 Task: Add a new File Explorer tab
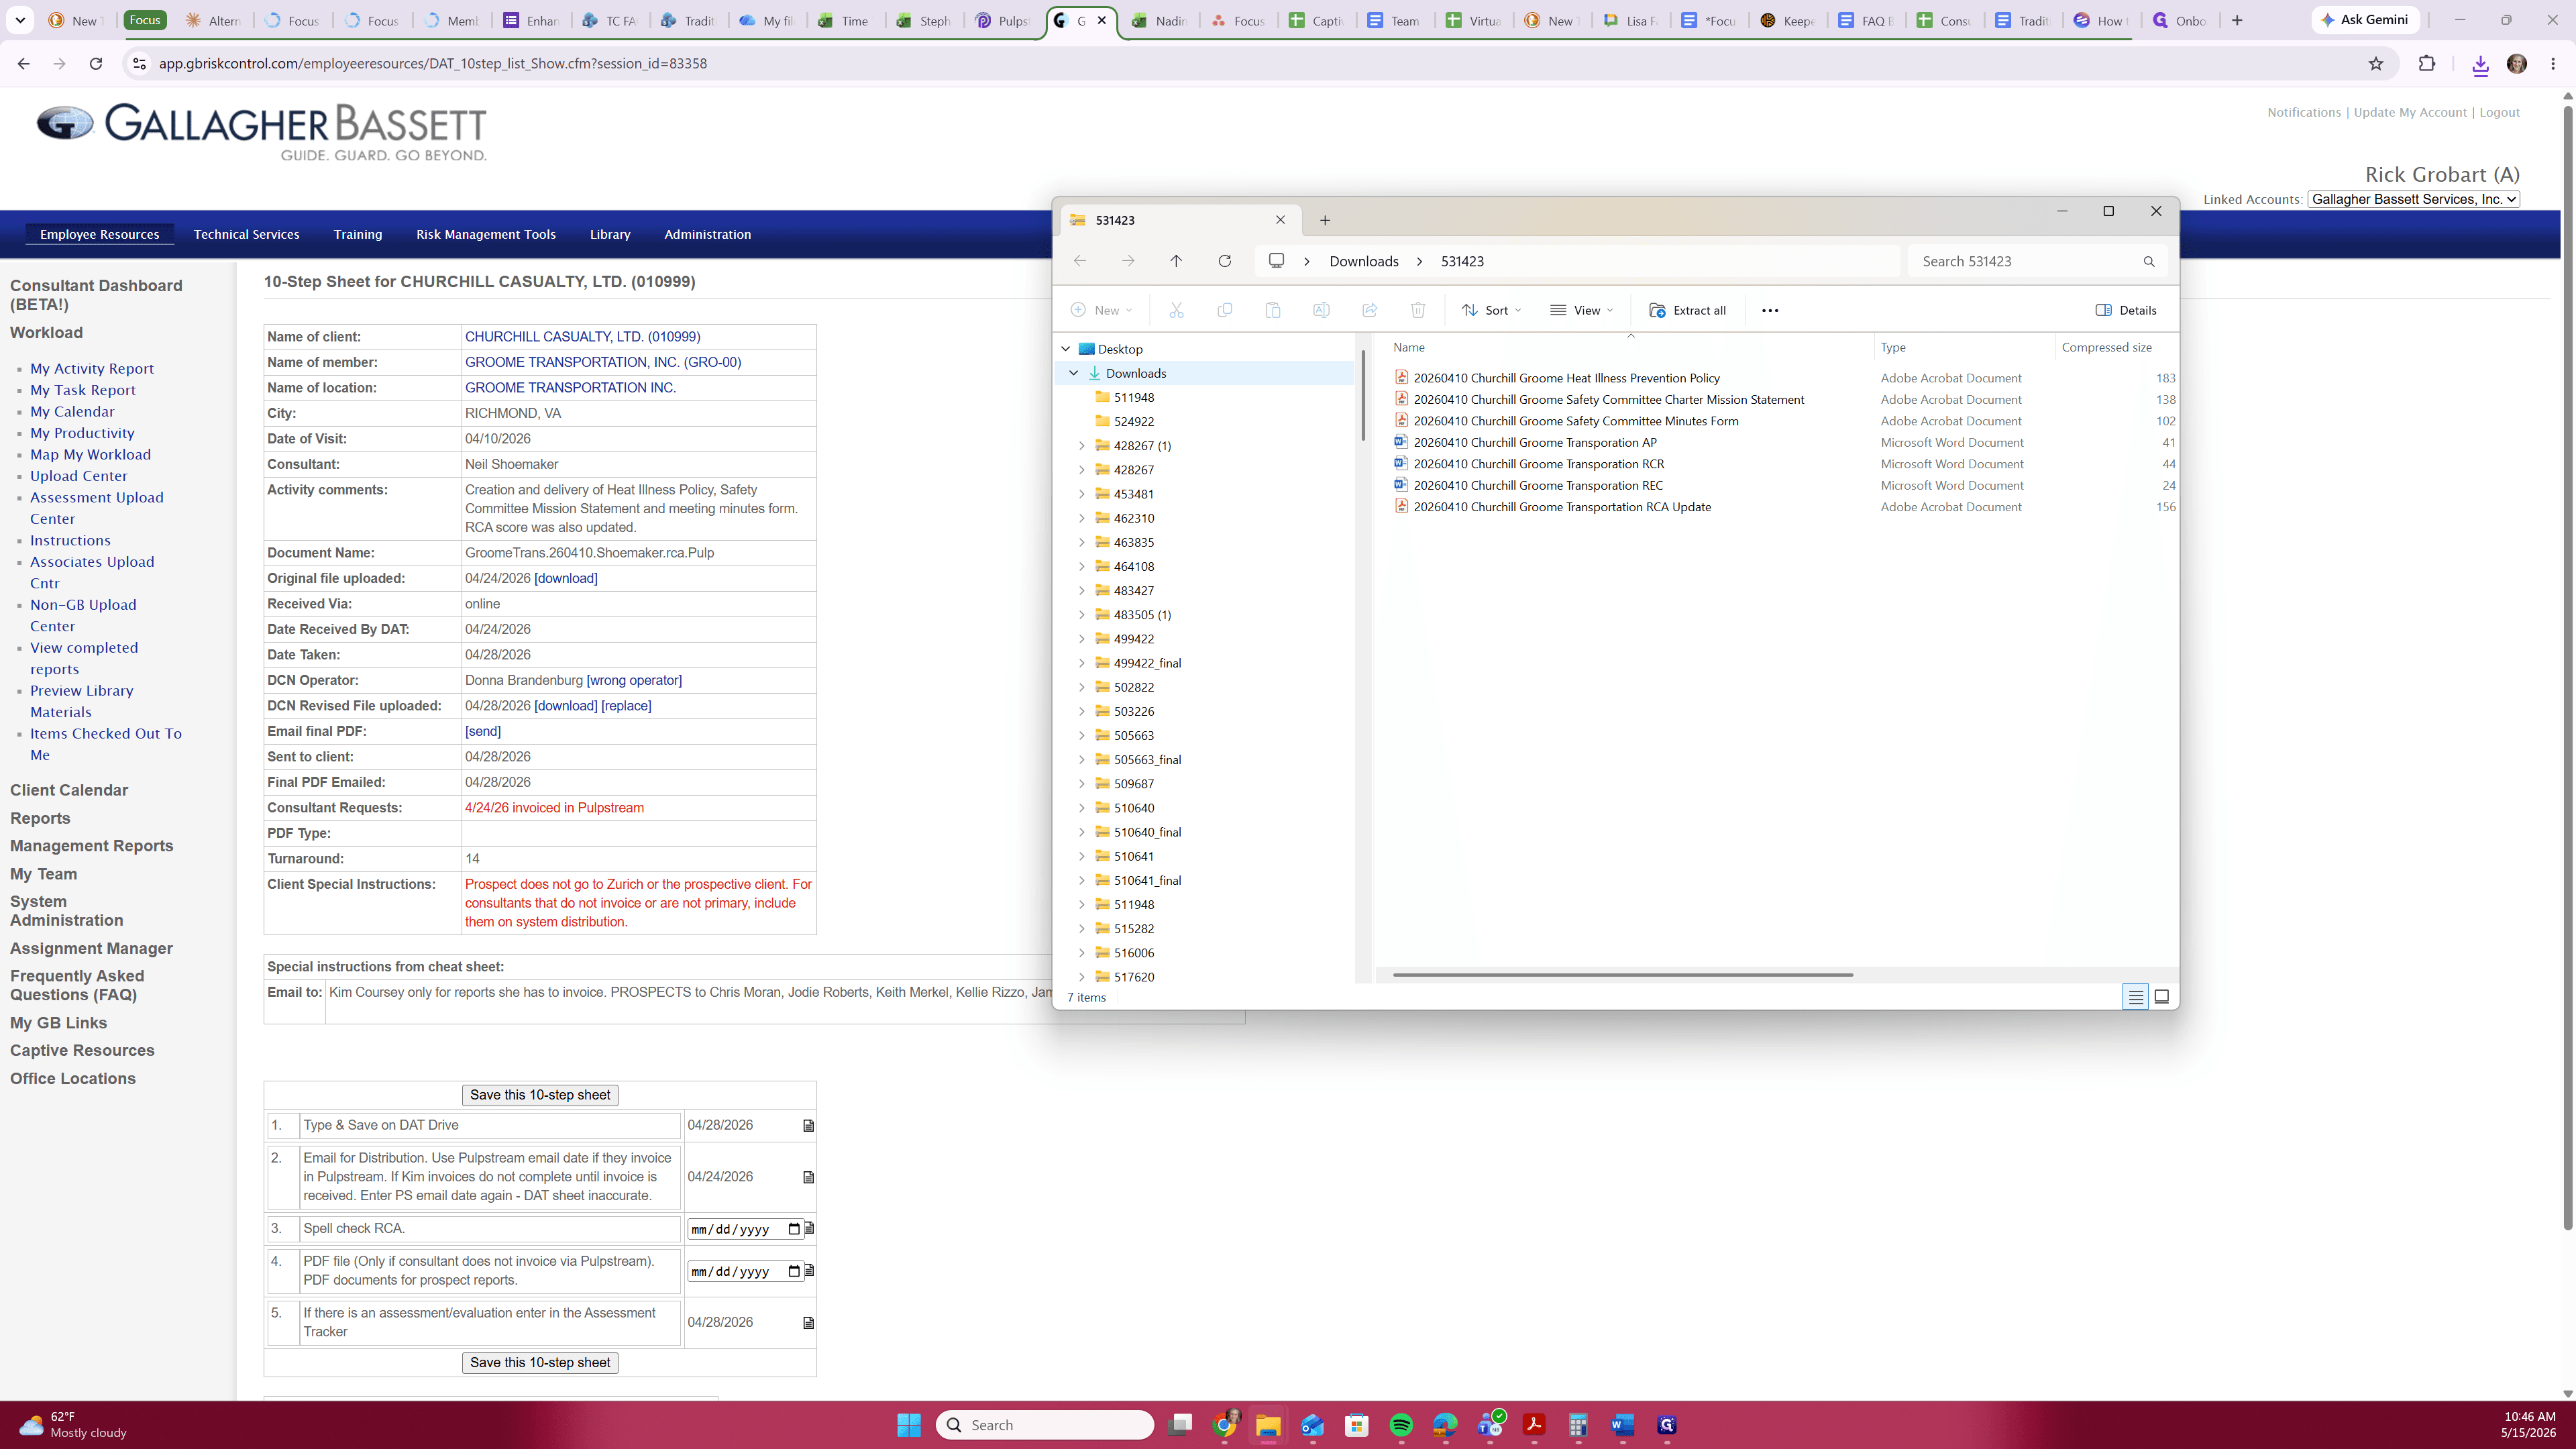1325,220
